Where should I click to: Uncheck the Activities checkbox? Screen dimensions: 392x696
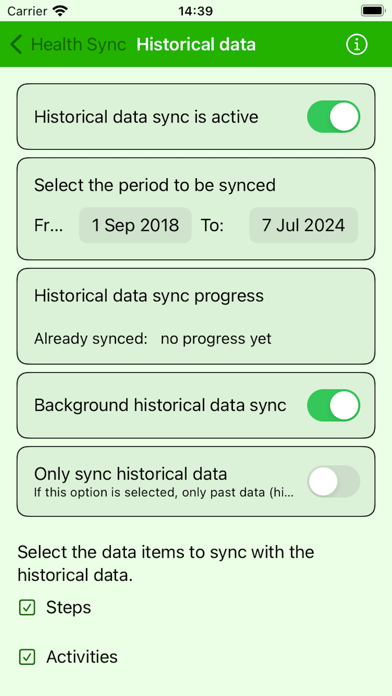point(27,657)
